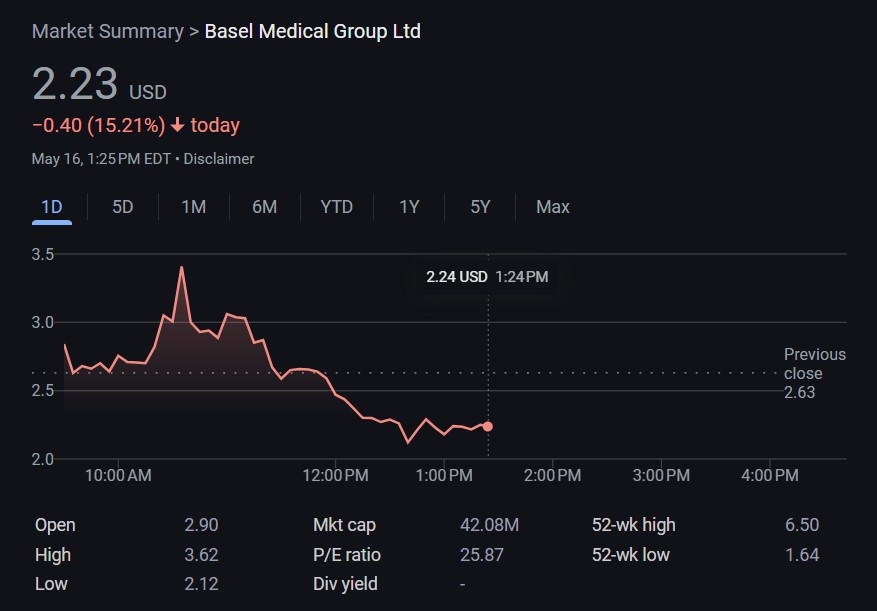
Task: Click the red down arrow icon
Action: point(177,126)
